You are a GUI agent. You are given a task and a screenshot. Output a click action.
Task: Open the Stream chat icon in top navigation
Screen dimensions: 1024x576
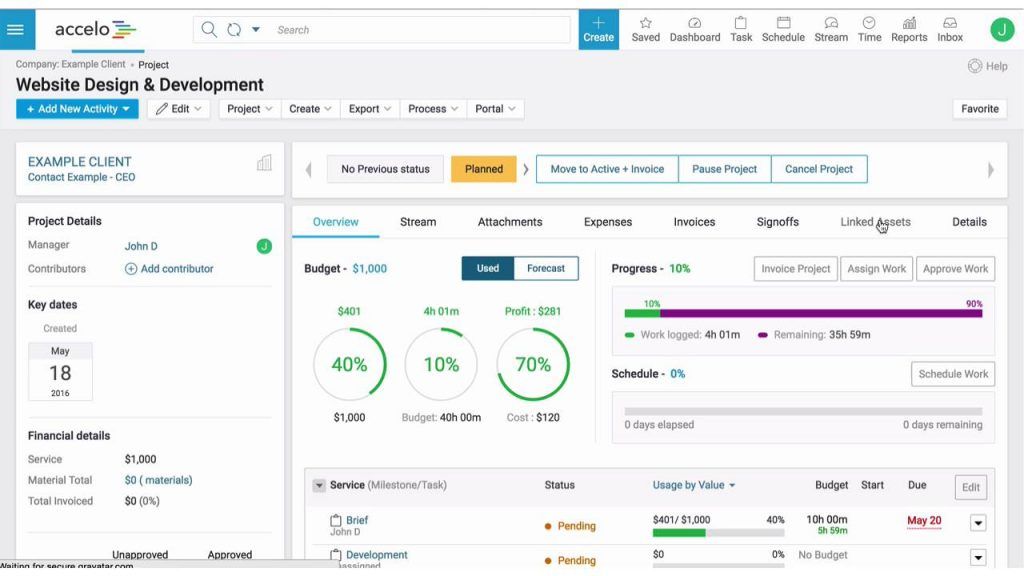[830, 29]
